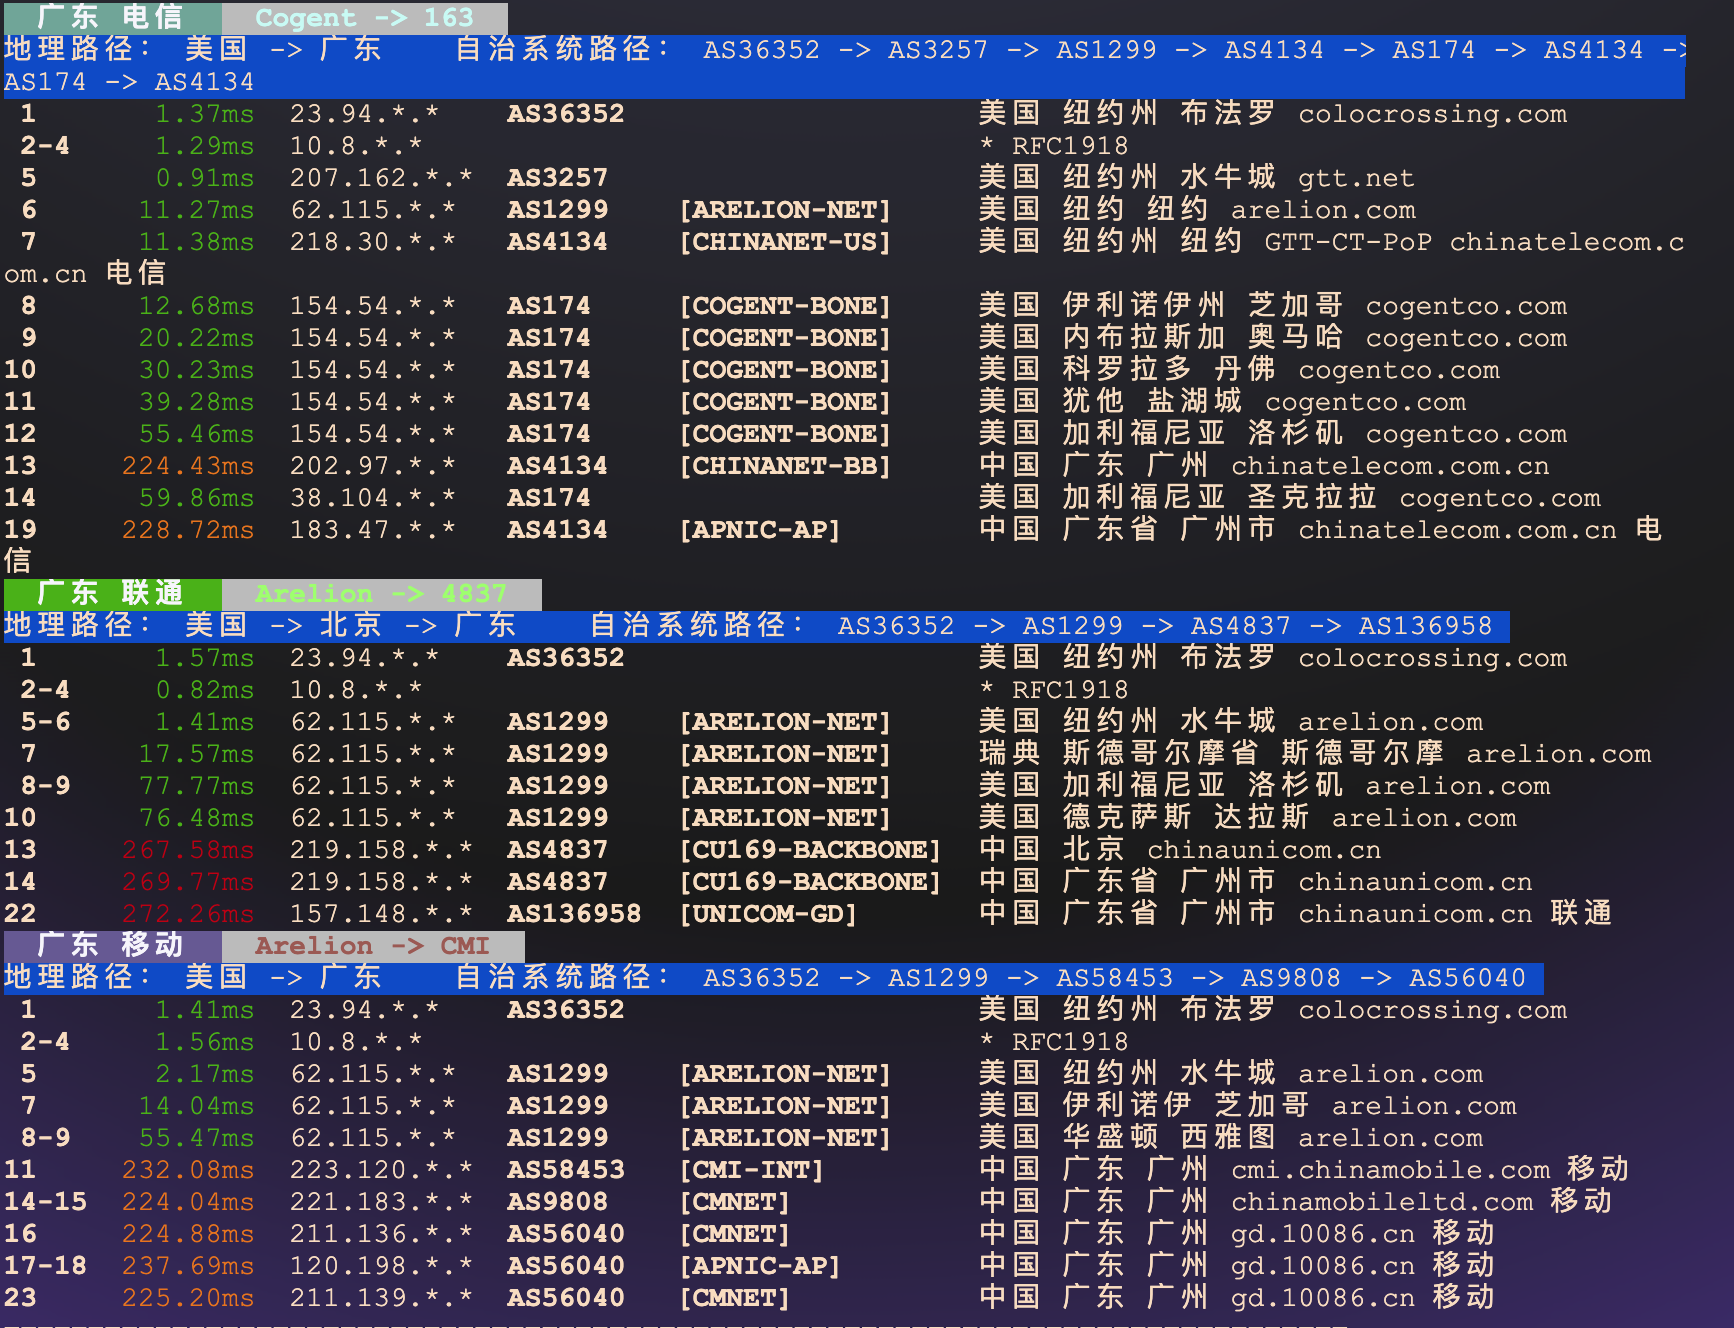
Task: Select the IP address '120.198.*.*'
Action: click(381, 1266)
